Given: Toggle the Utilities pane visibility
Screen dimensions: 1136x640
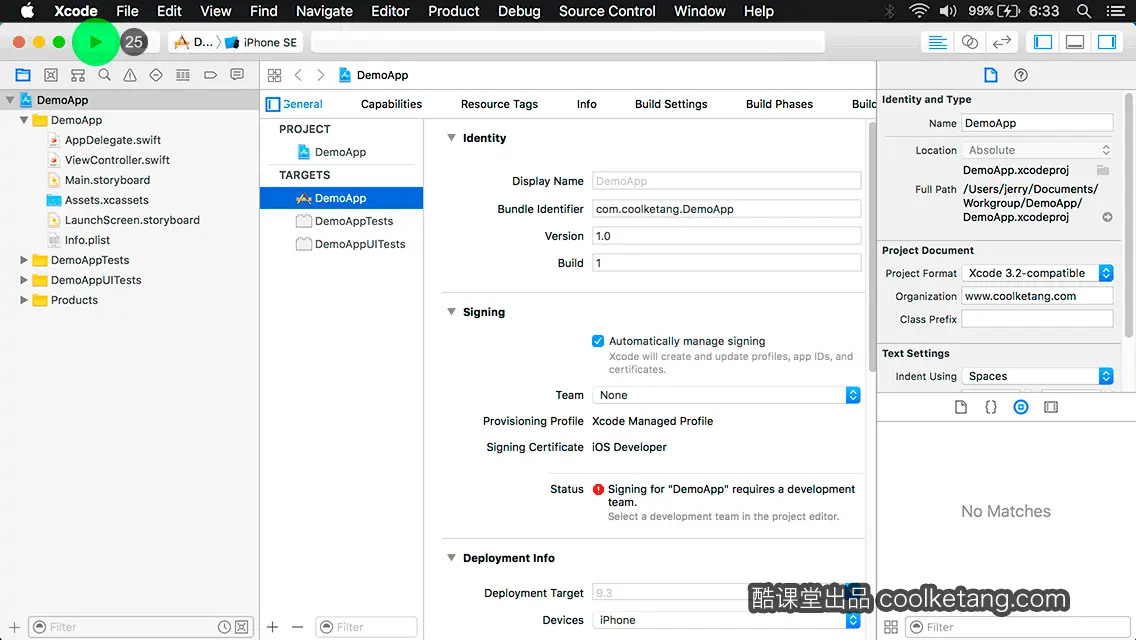Looking at the screenshot, I should pyautogui.click(x=1107, y=42).
